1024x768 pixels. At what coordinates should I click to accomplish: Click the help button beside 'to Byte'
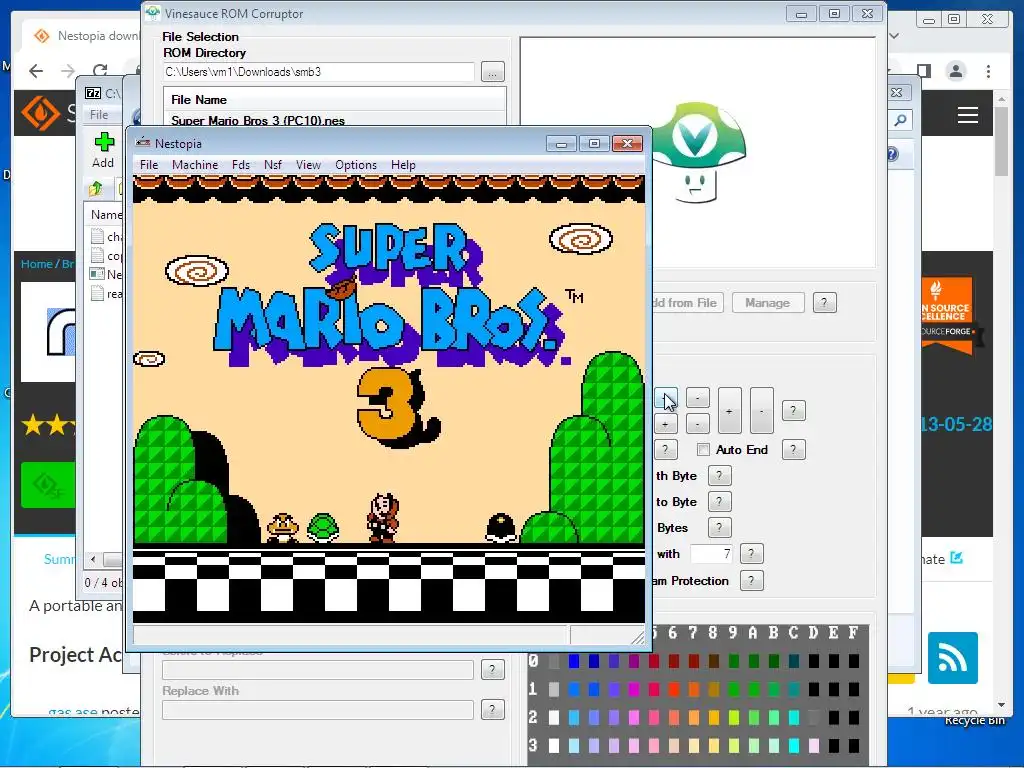[719, 502]
